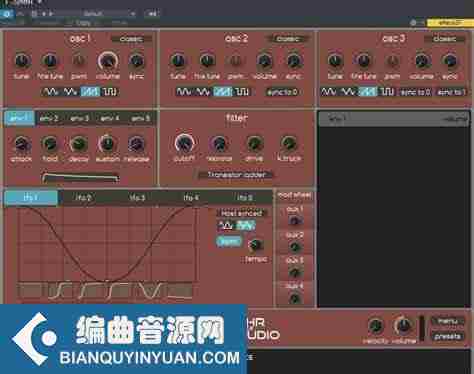Select the square waveform for osc 1

pyautogui.click(x=109, y=92)
